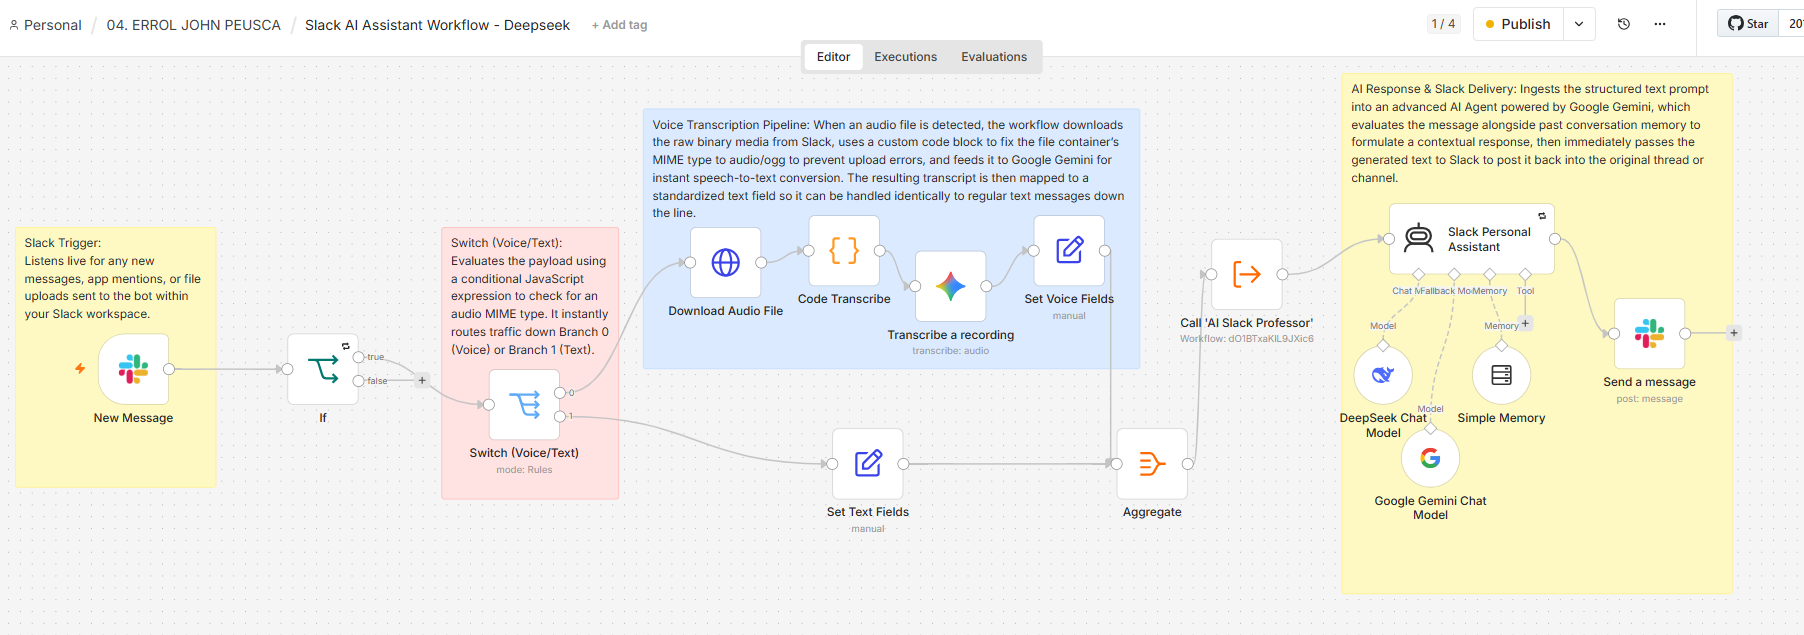
Task: Add node on the If false branch
Action: click(x=422, y=380)
